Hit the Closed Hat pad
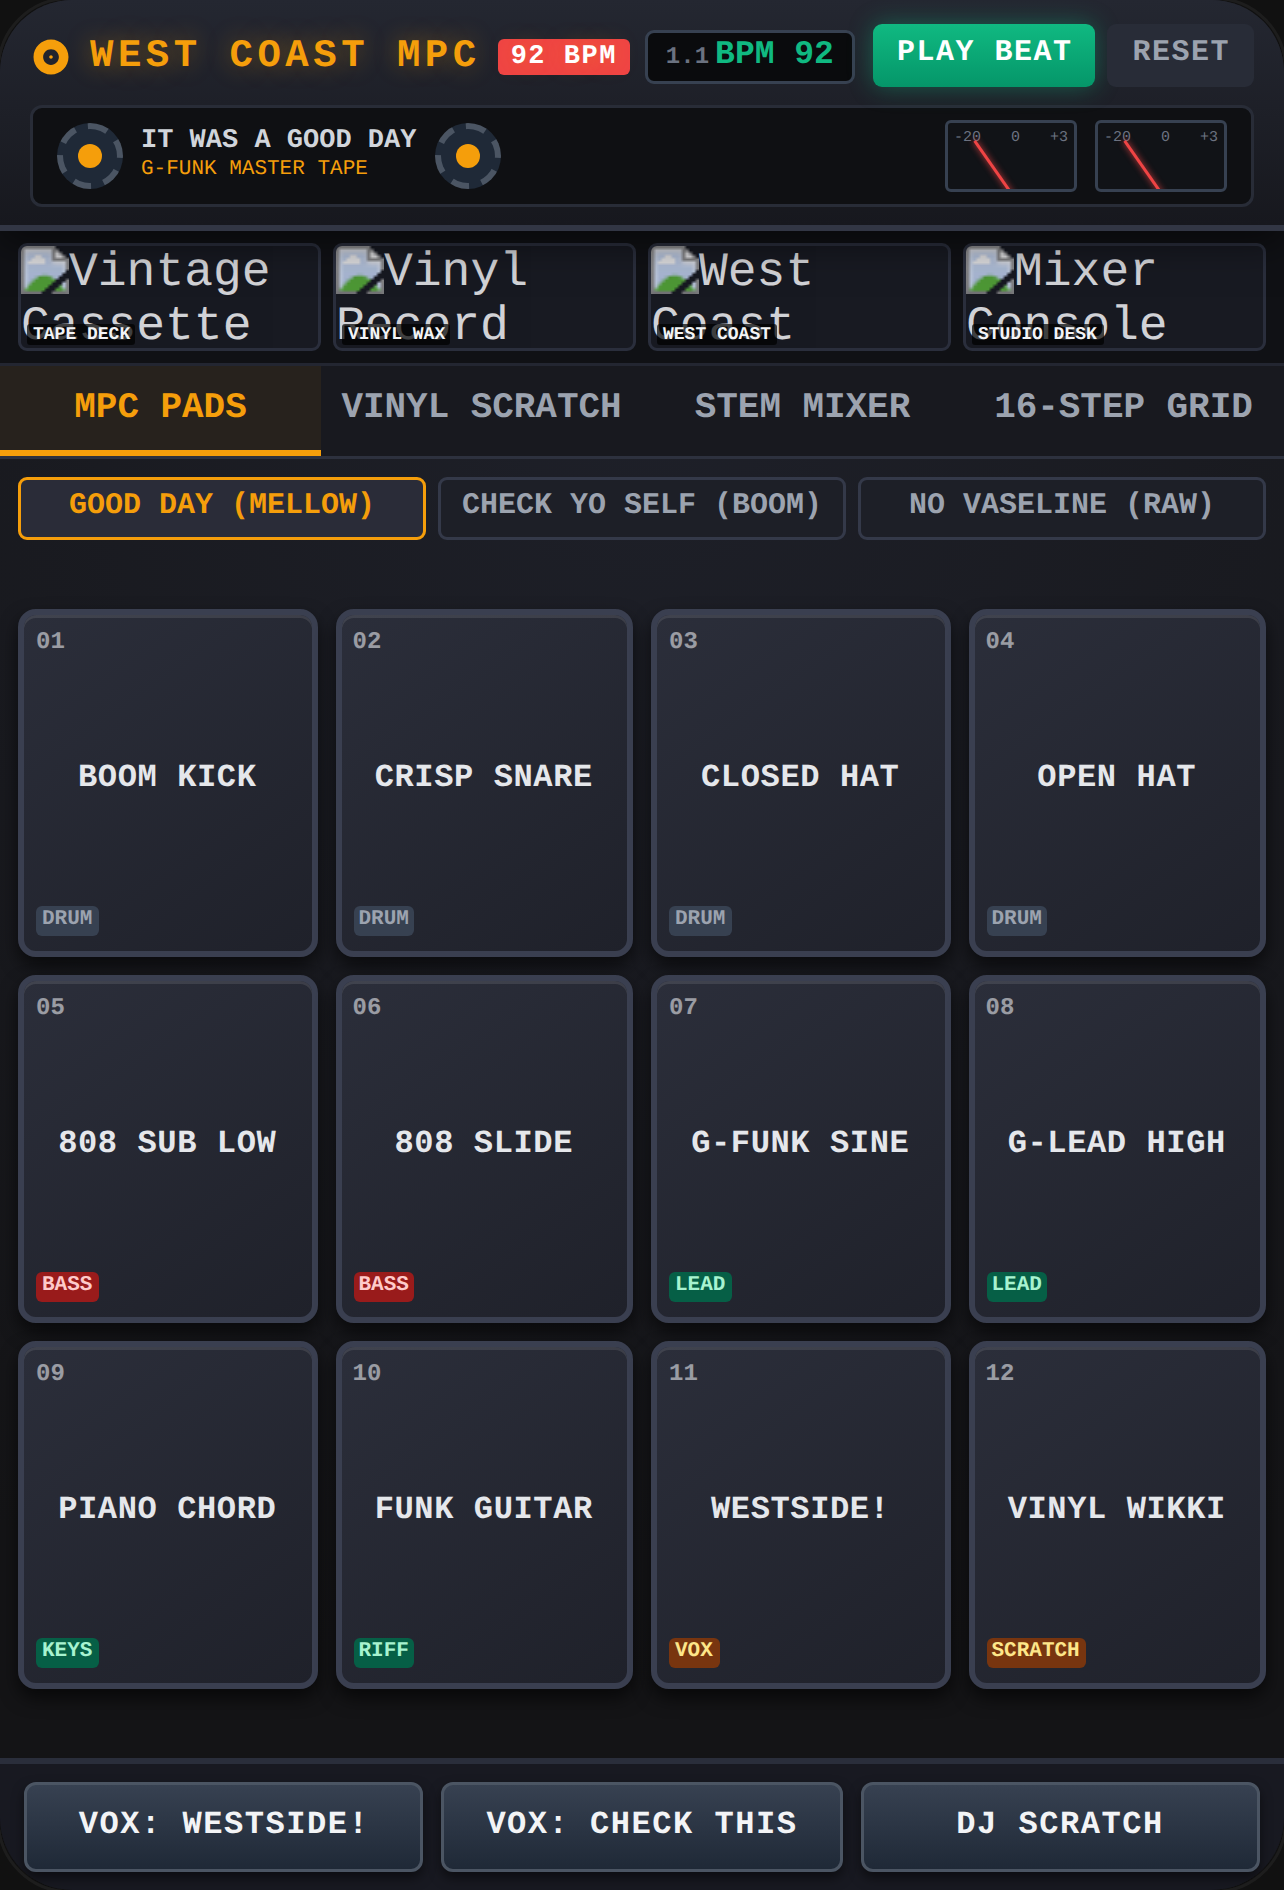 tap(800, 783)
